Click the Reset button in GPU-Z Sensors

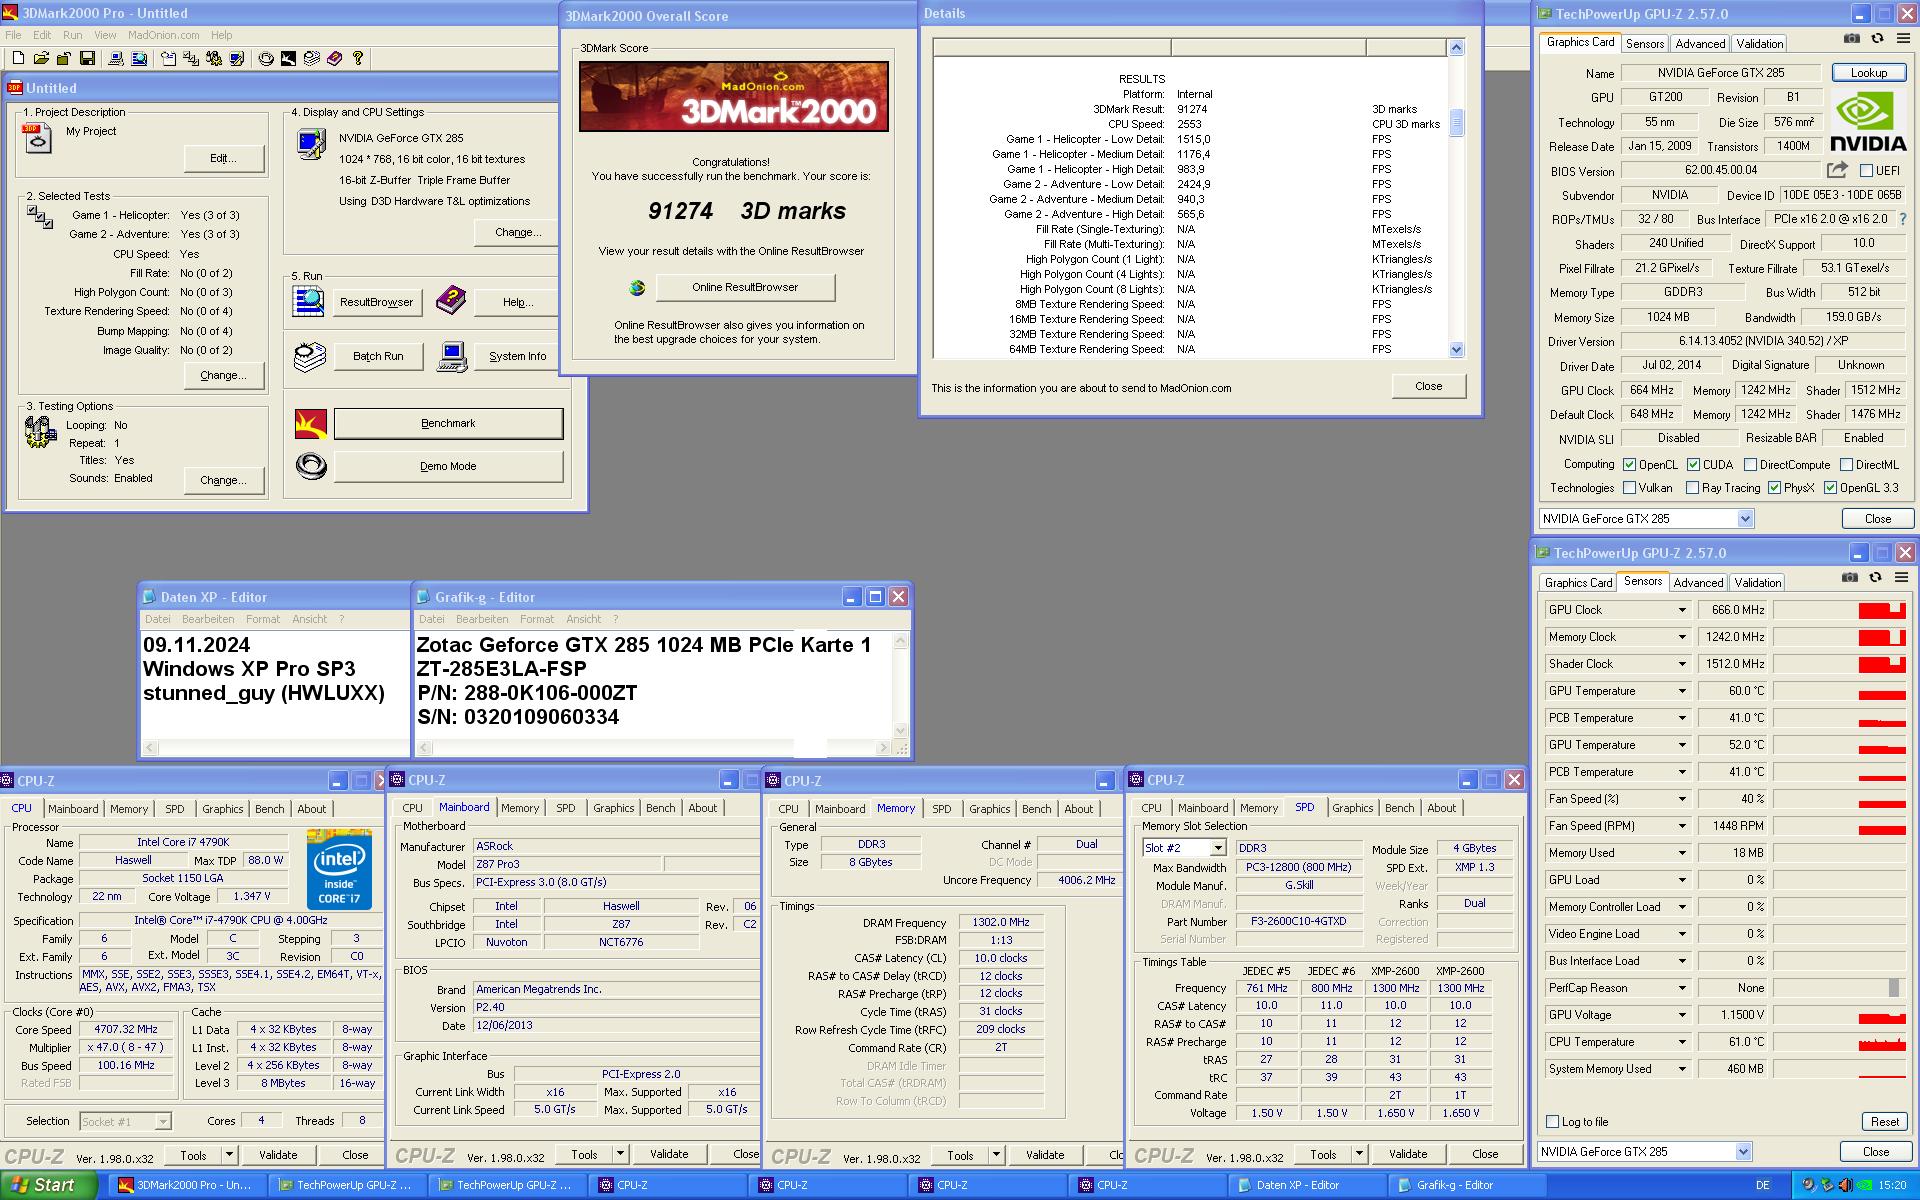click(1884, 1122)
